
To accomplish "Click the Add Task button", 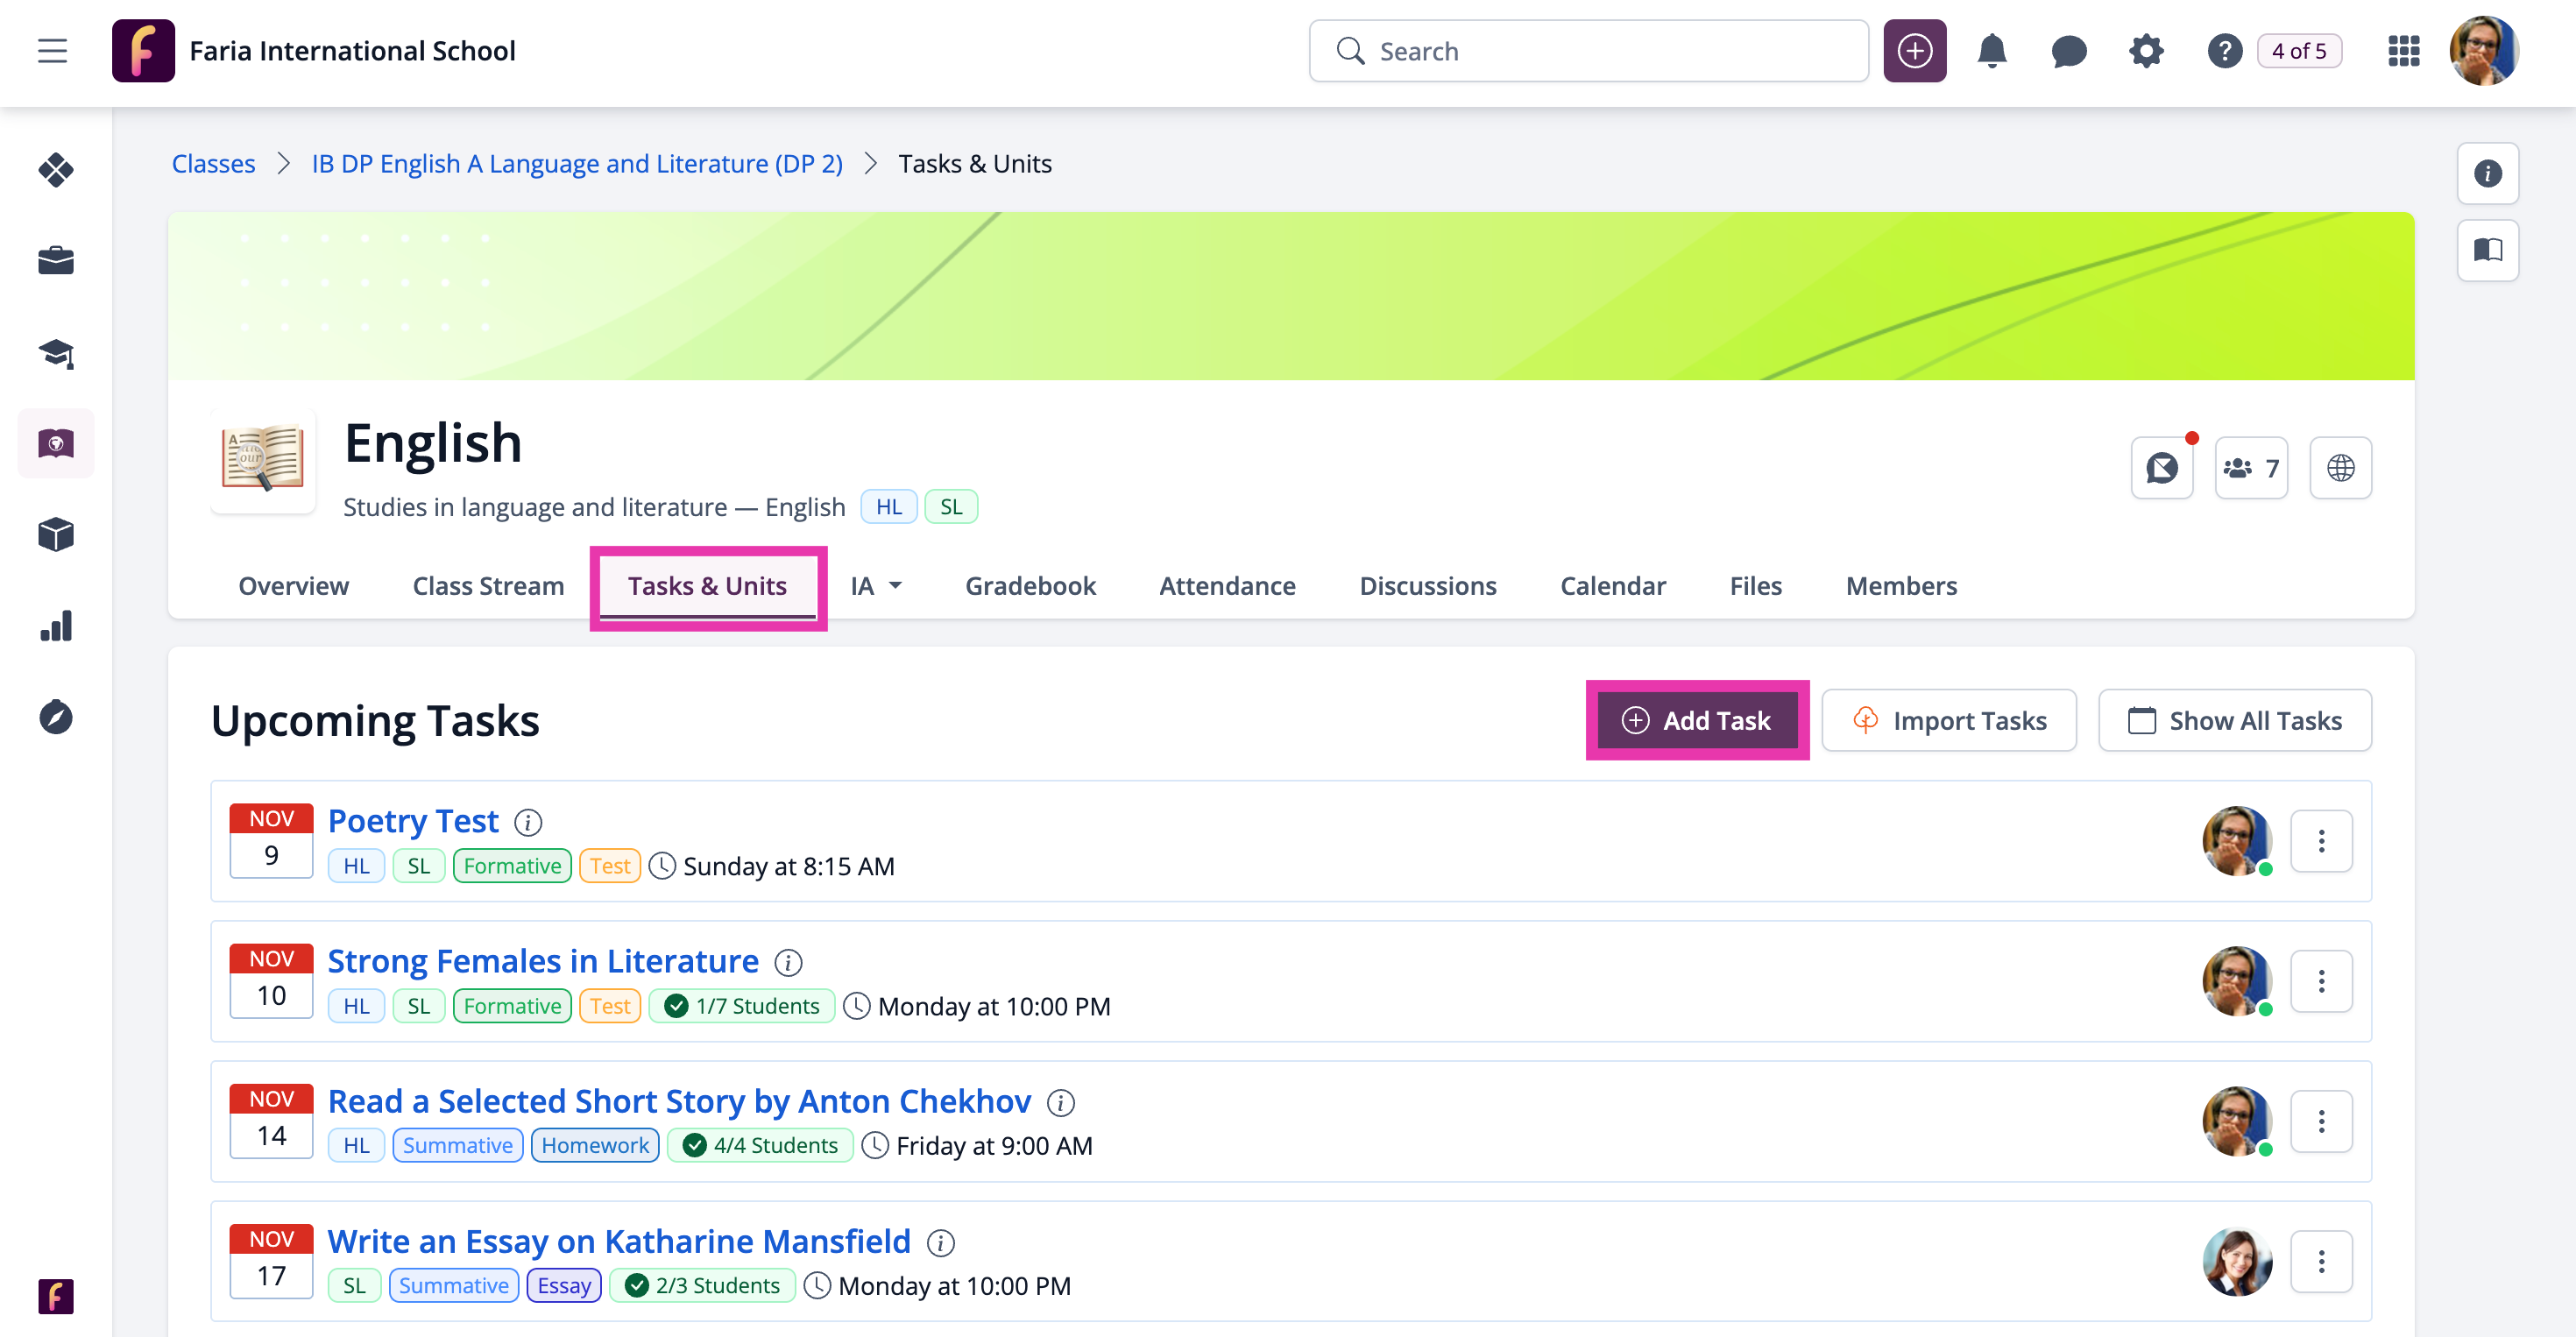I will [1697, 720].
